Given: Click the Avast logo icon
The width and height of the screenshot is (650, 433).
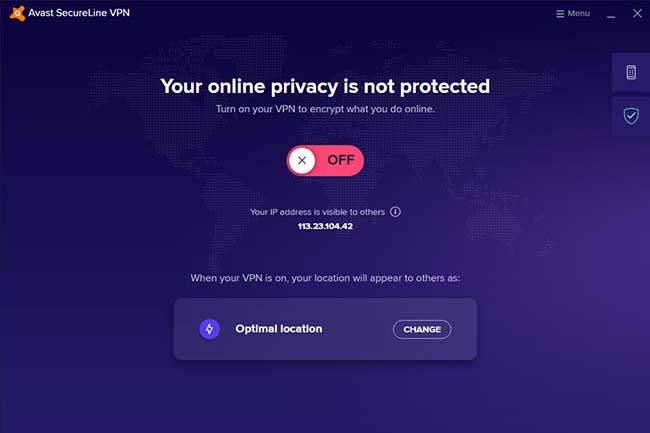Looking at the screenshot, I should pyautogui.click(x=17, y=13).
